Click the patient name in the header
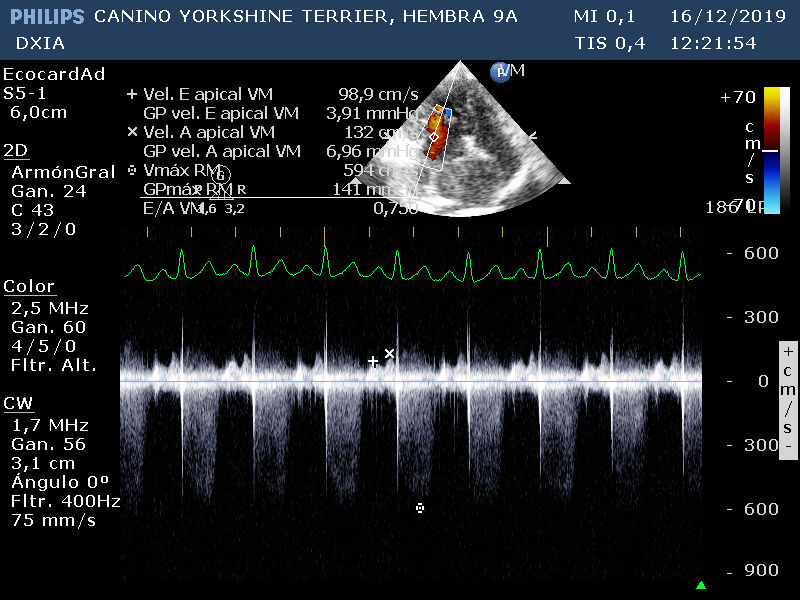The image size is (800, 600). pyautogui.click(x=306, y=17)
